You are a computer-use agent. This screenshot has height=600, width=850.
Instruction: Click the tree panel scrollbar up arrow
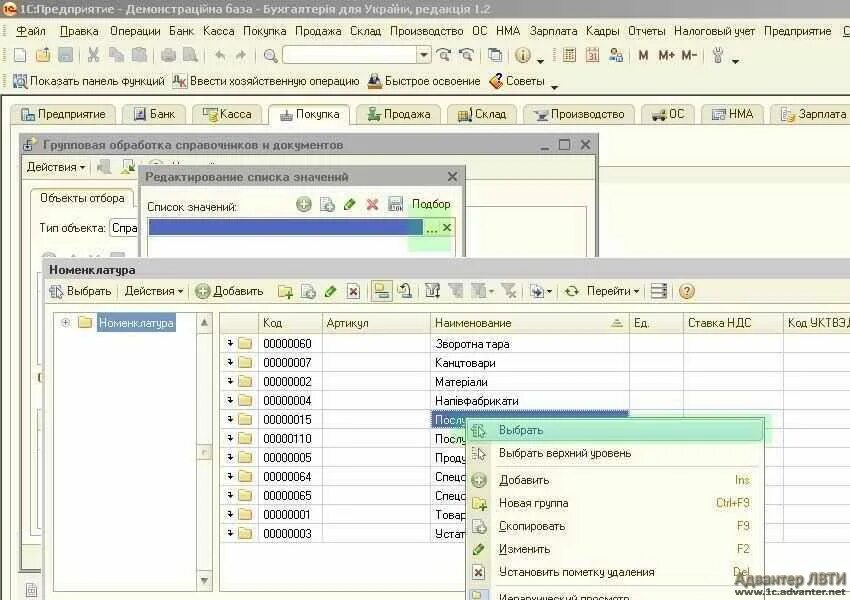coord(204,323)
